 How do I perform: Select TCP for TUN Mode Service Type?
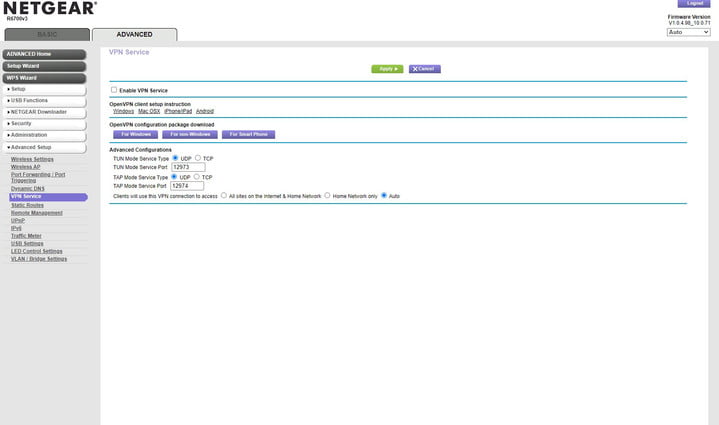(198, 158)
